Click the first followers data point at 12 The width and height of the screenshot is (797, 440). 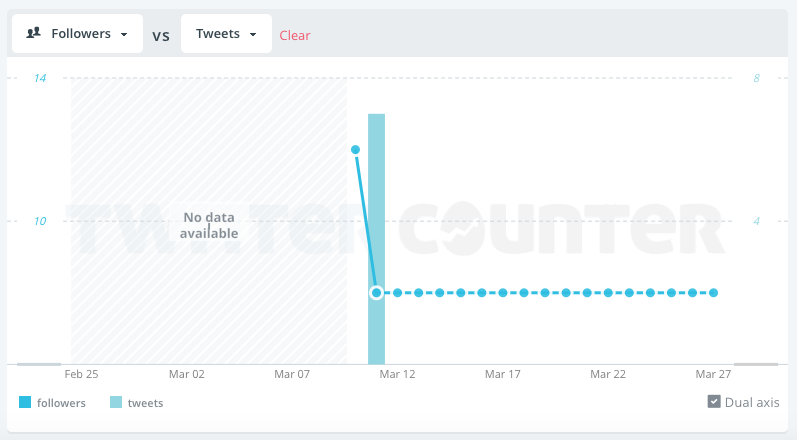click(355, 149)
